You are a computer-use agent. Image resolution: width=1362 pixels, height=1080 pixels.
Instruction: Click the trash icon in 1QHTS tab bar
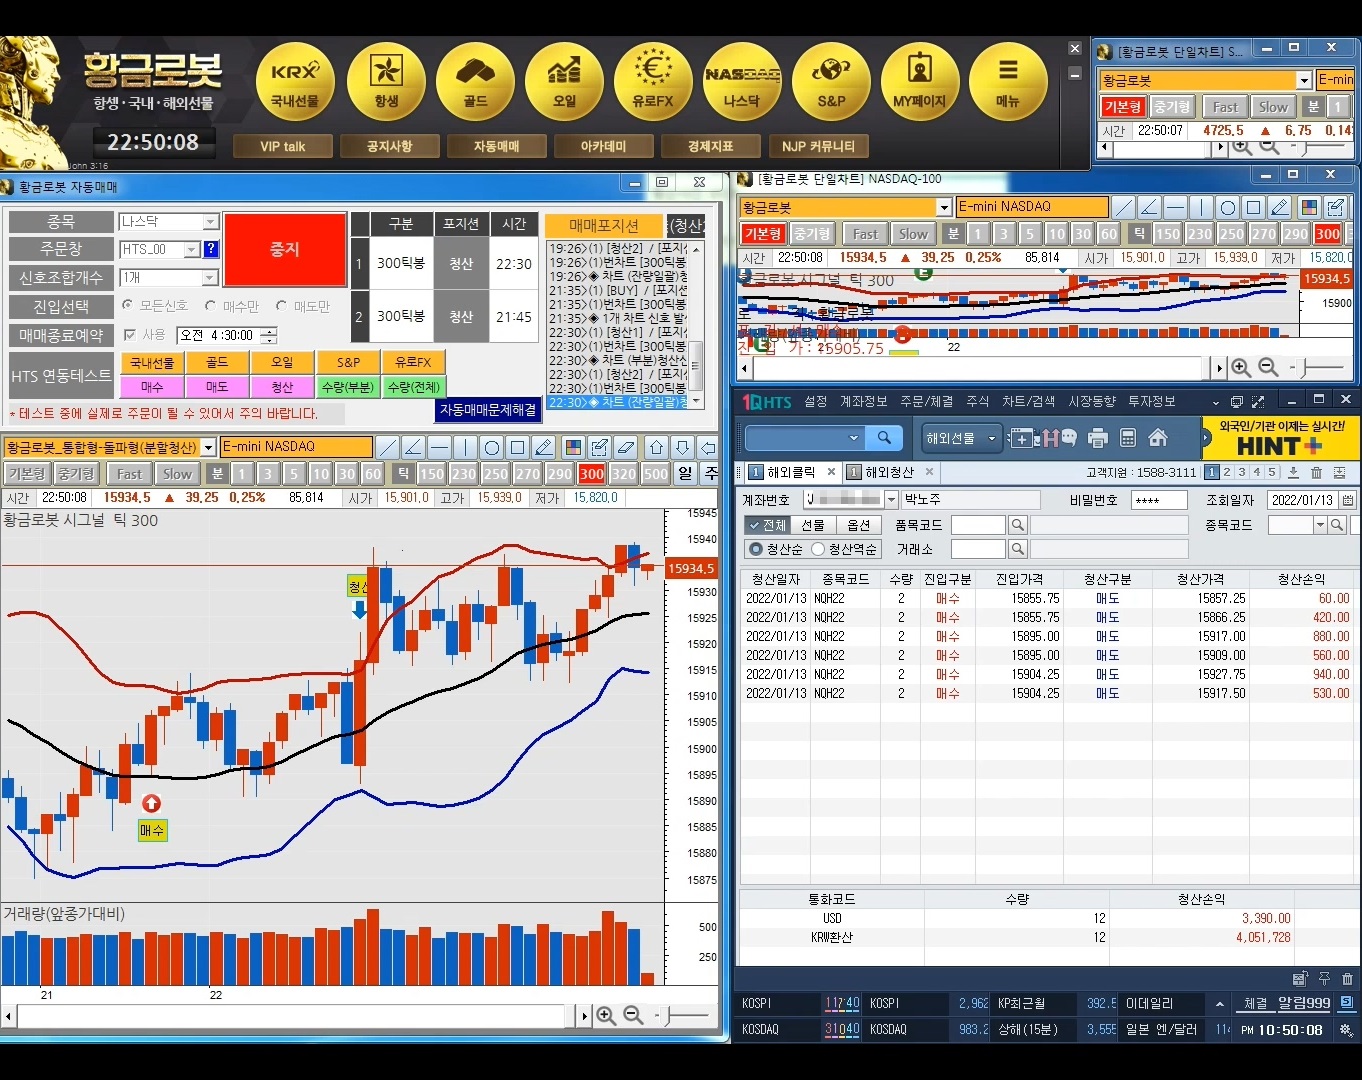(x=1316, y=473)
